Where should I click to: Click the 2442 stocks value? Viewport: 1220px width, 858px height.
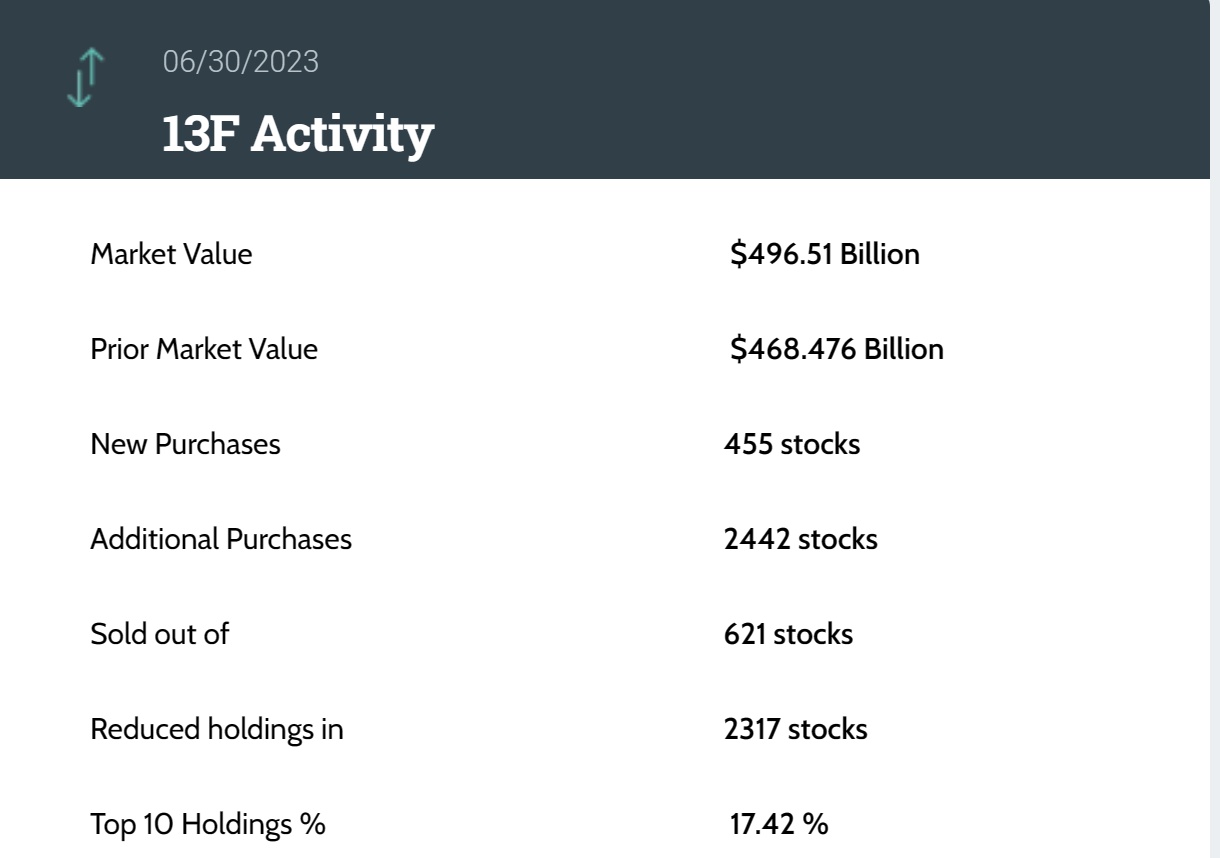pos(800,539)
